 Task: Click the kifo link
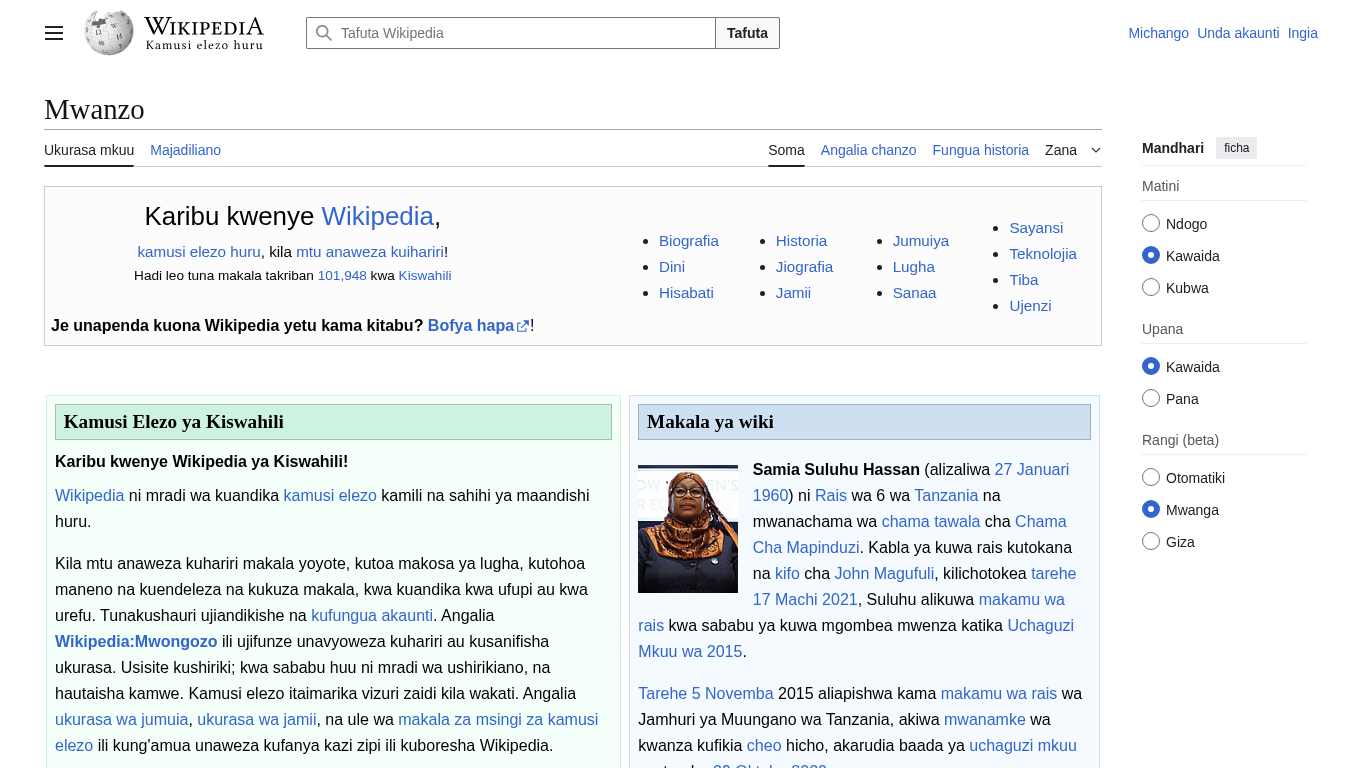click(x=787, y=573)
